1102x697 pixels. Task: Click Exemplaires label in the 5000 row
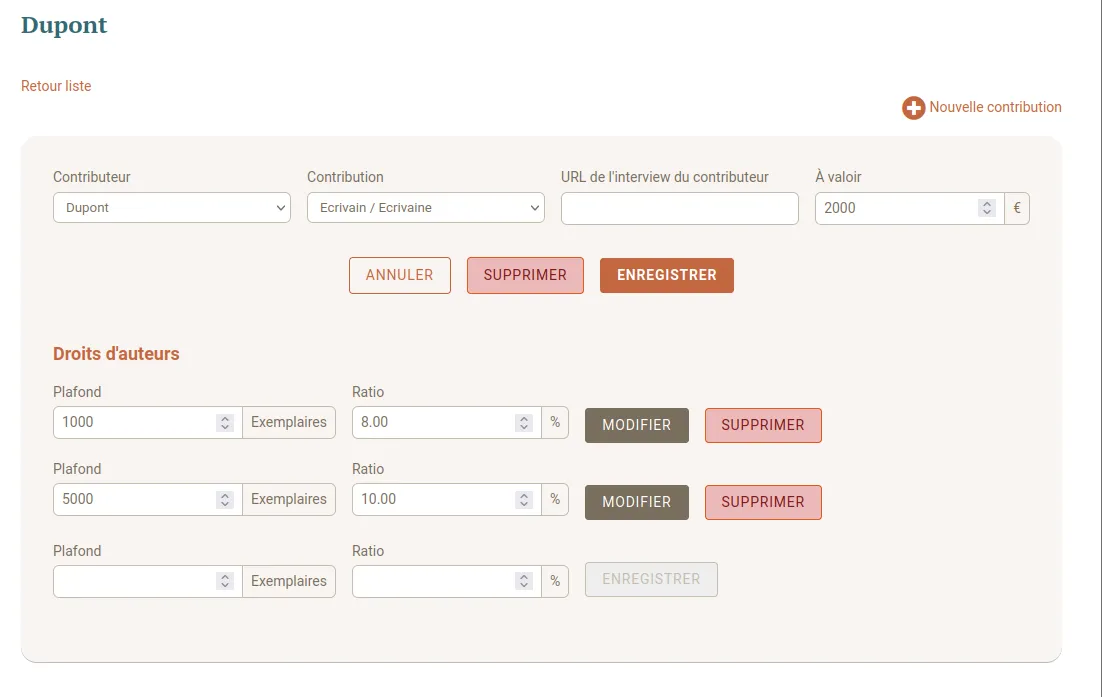point(289,500)
